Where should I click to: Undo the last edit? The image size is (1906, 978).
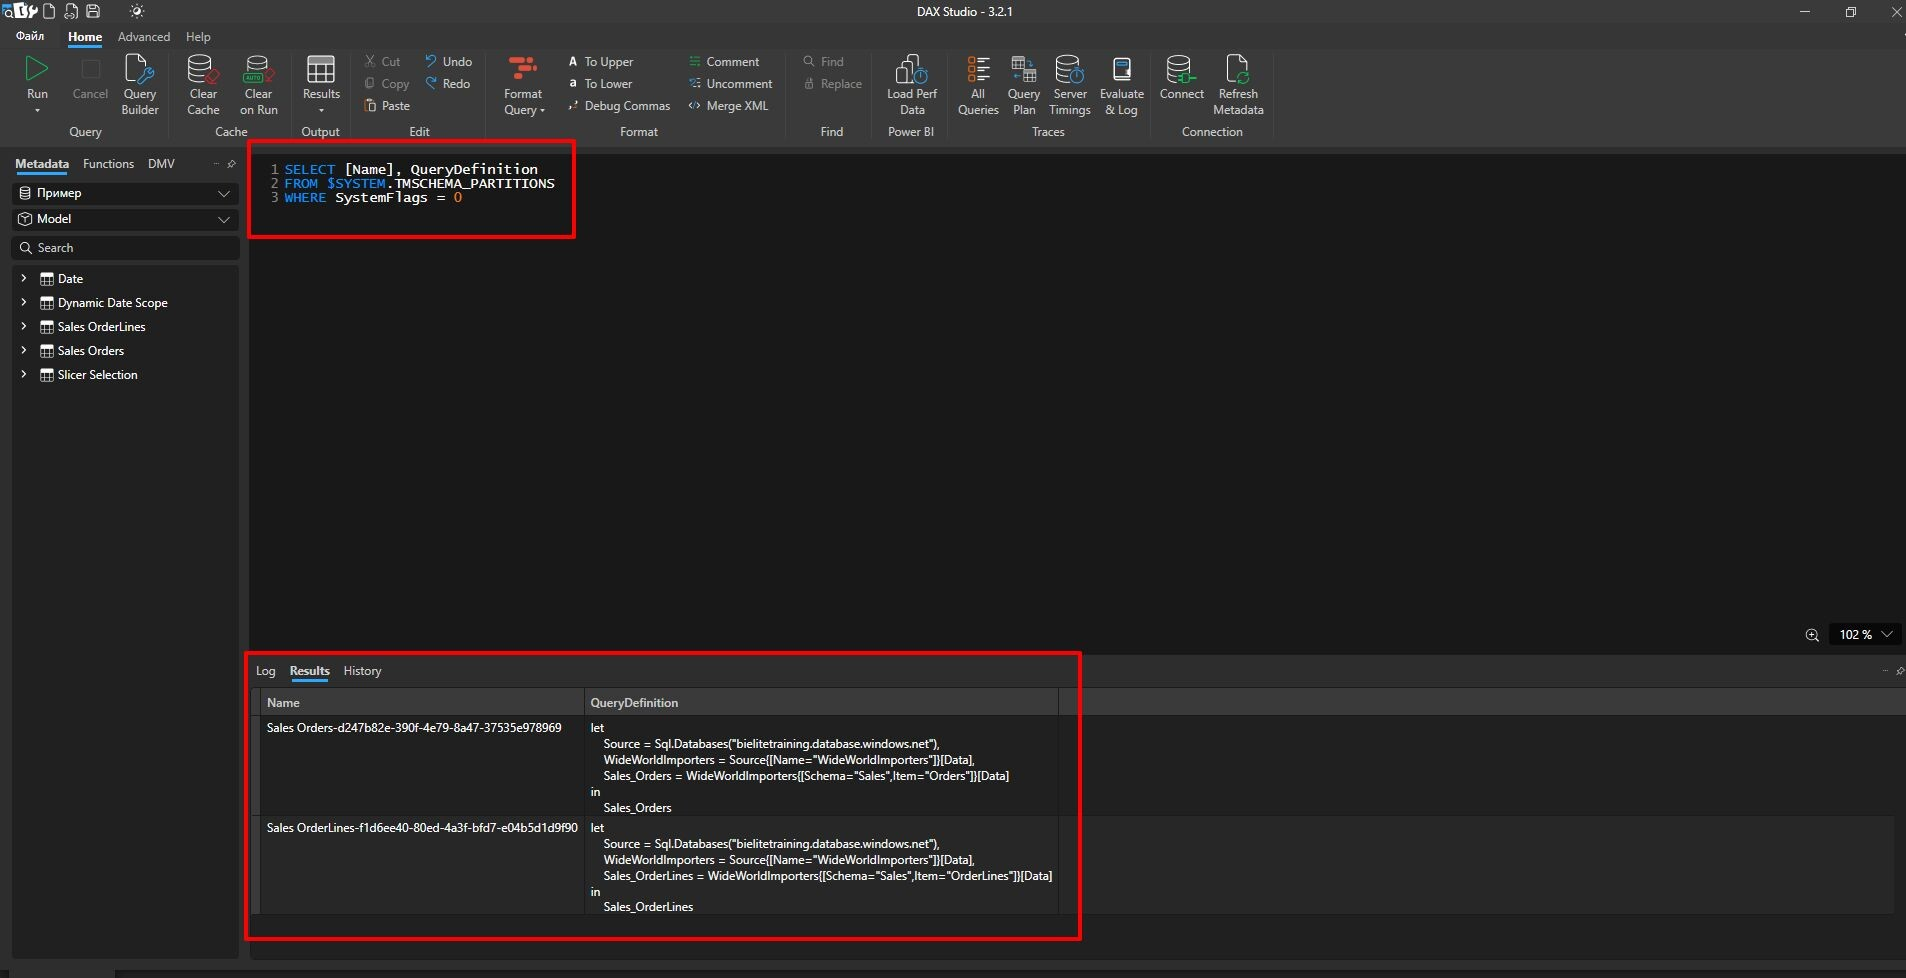448,62
